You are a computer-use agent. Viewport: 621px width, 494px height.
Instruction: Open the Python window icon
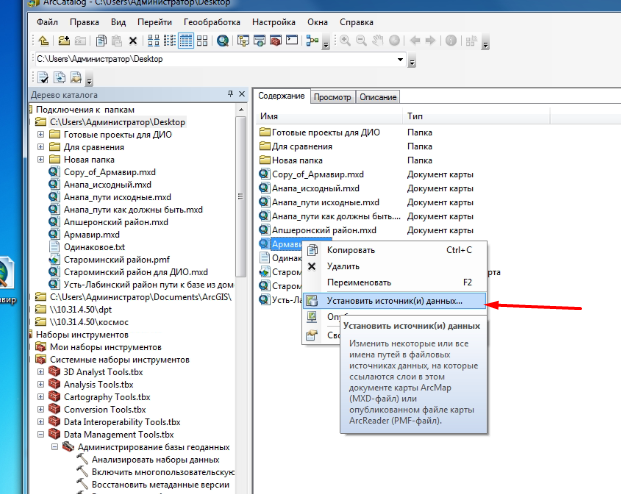click(292, 40)
